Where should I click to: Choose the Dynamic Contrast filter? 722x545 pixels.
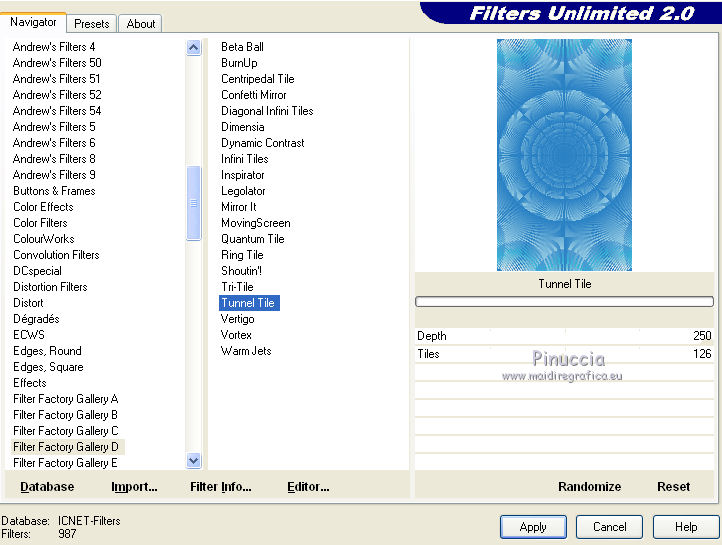262,143
